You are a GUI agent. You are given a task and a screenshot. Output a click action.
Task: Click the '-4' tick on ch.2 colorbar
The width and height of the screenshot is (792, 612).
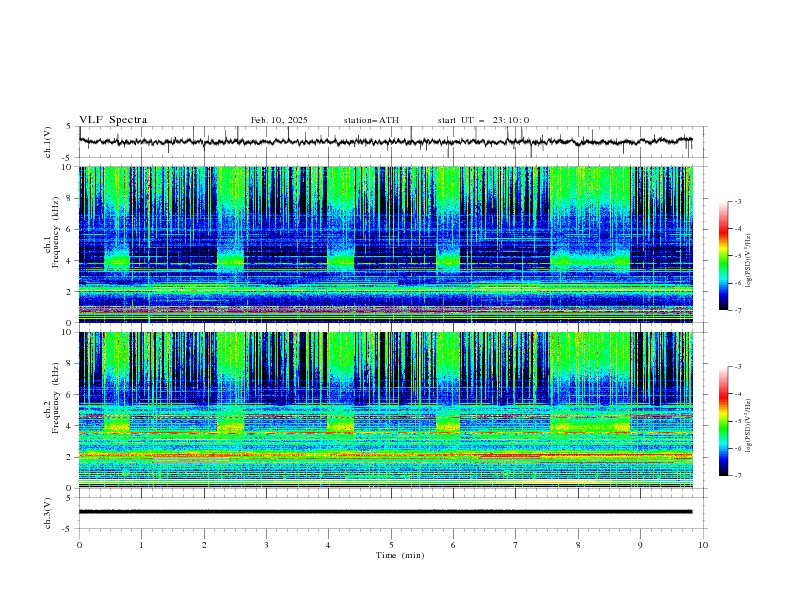pos(737,394)
